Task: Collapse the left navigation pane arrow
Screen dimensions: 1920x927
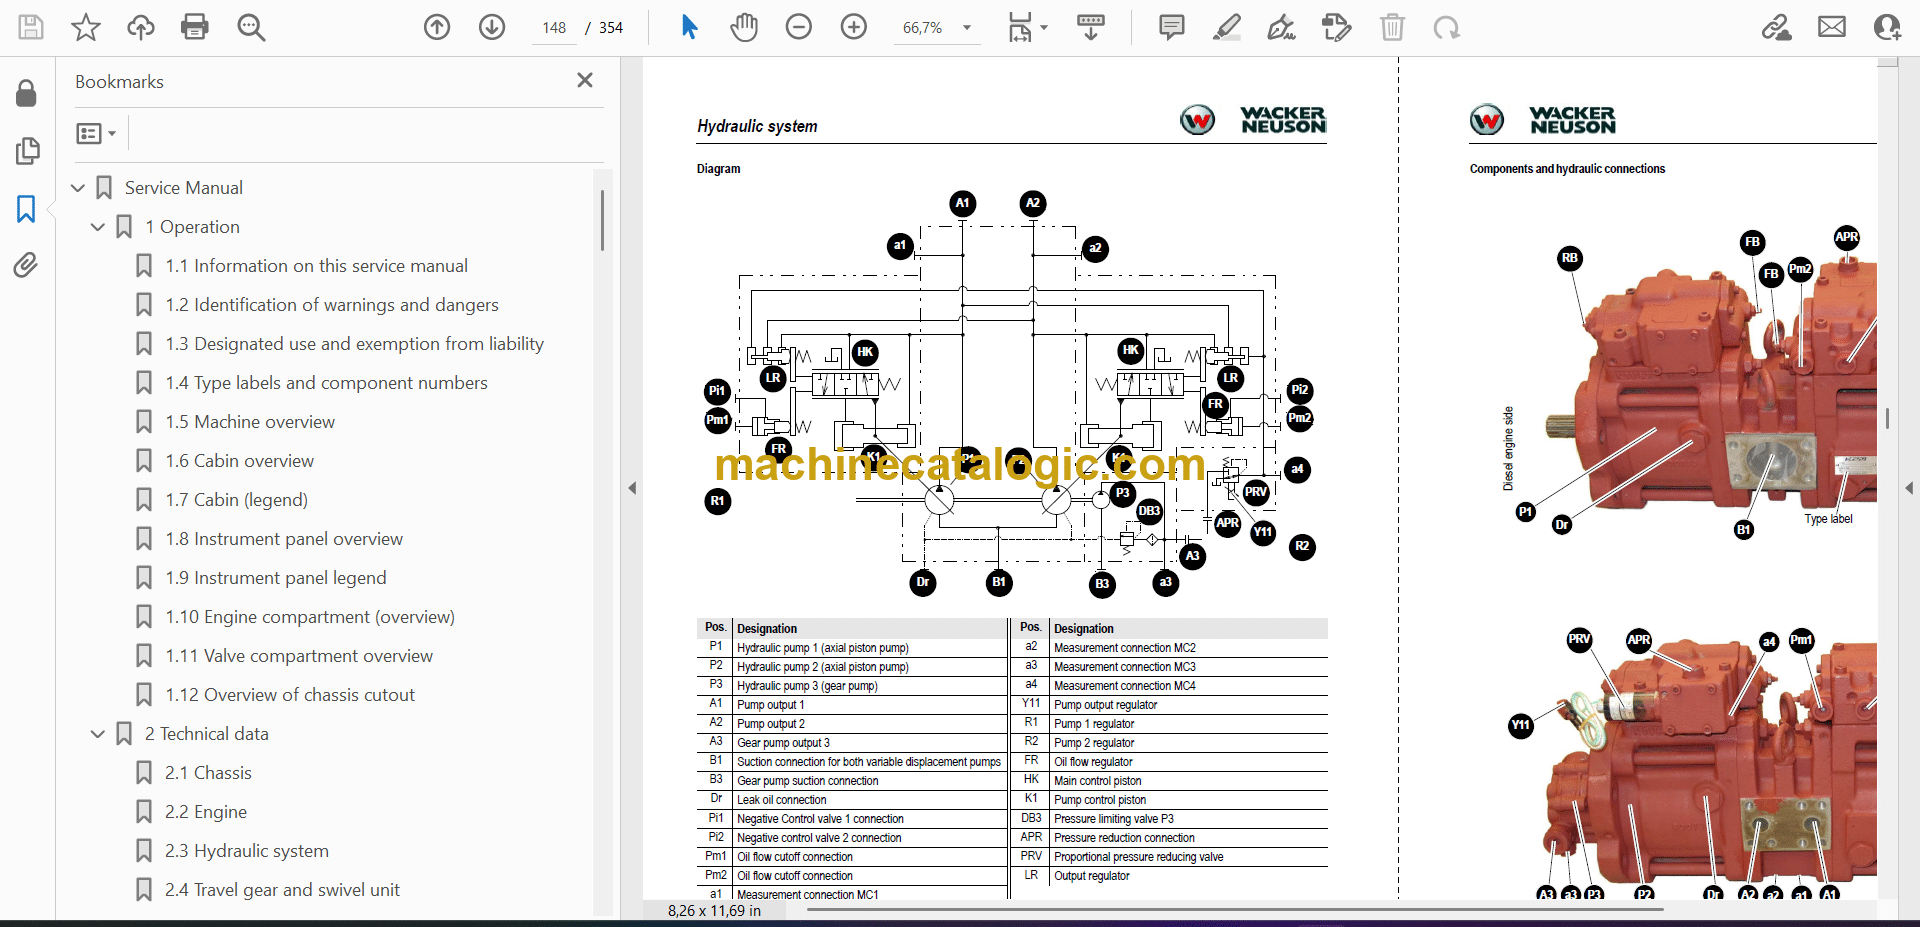Action: (x=632, y=488)
